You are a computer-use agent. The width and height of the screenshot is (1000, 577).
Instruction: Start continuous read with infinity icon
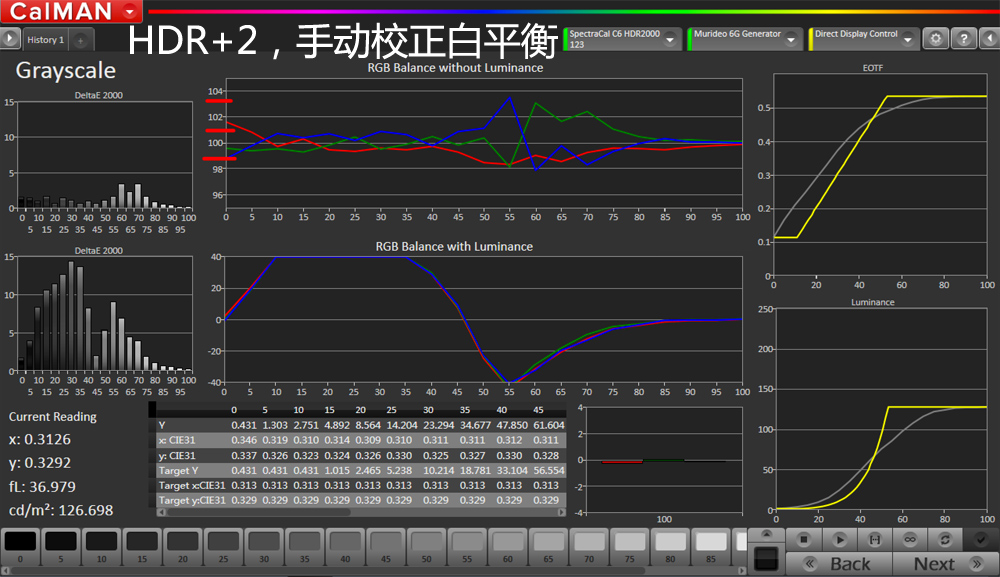[910, 539]
